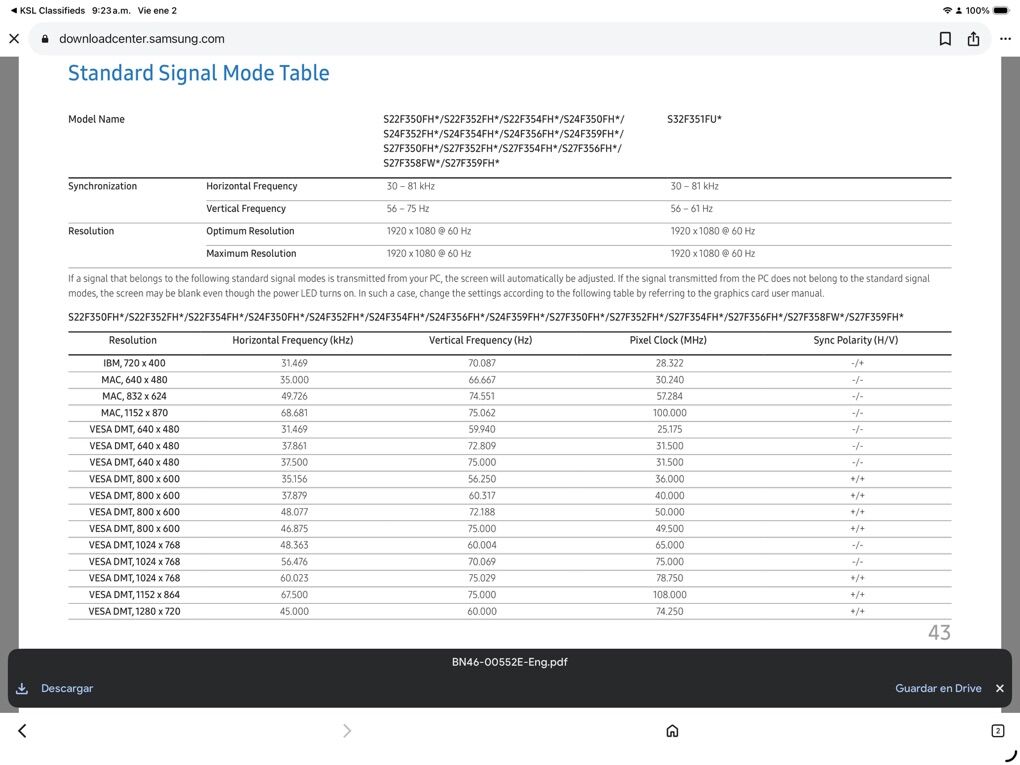
Task: Select the downloadcenter.samsung.com address field
Action: point(142,39)
